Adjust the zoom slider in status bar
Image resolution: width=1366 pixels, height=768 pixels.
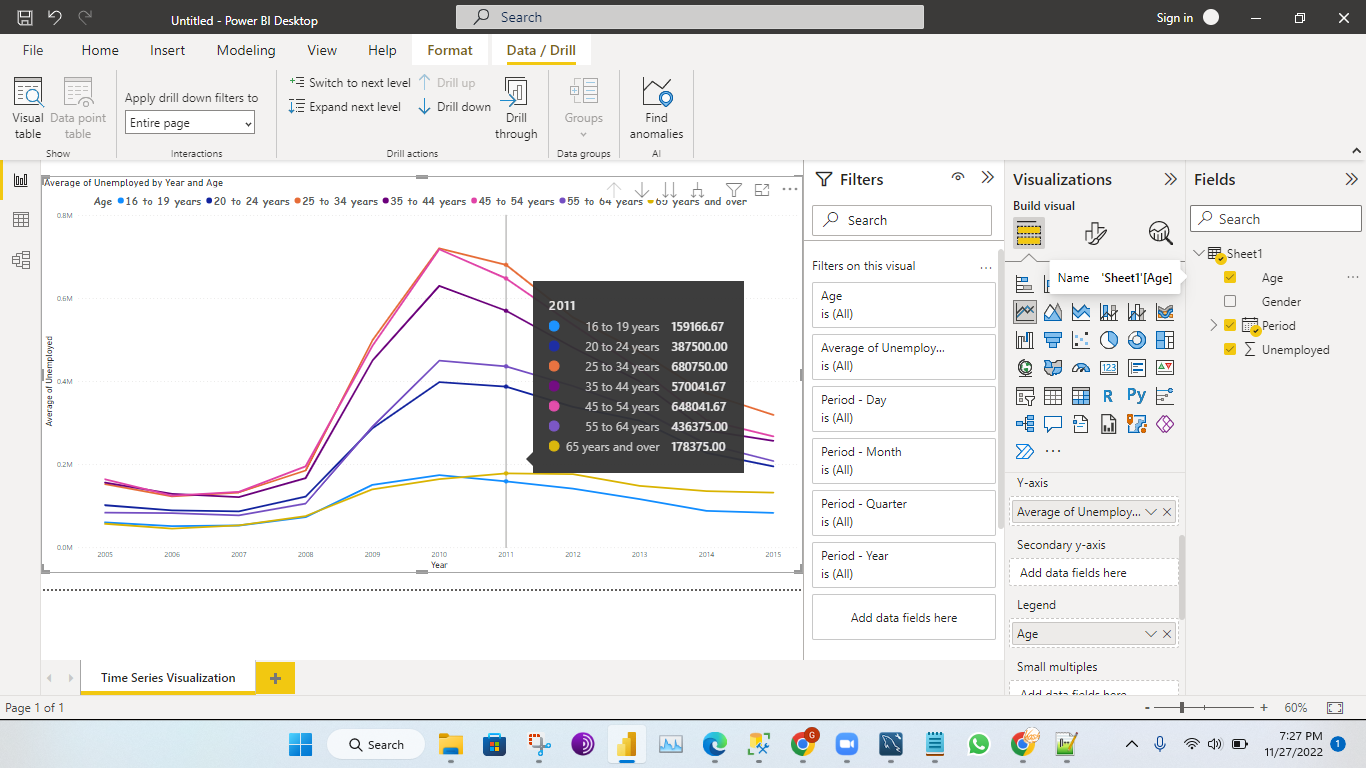(x=1182, y=707)
